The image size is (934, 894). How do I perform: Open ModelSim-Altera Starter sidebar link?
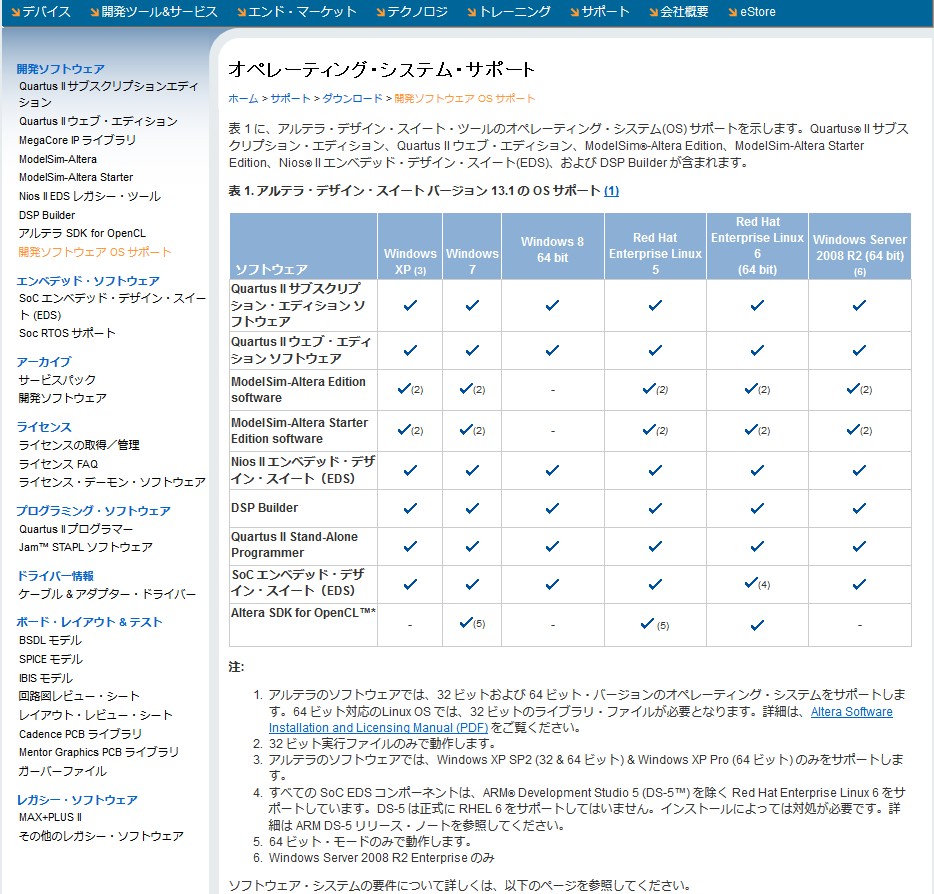[x=76, y=177]
